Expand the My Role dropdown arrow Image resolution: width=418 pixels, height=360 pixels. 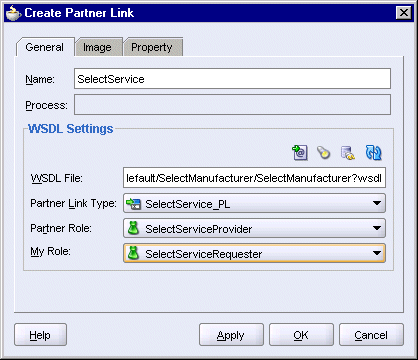pyautogui.click(x=377, y=253)
